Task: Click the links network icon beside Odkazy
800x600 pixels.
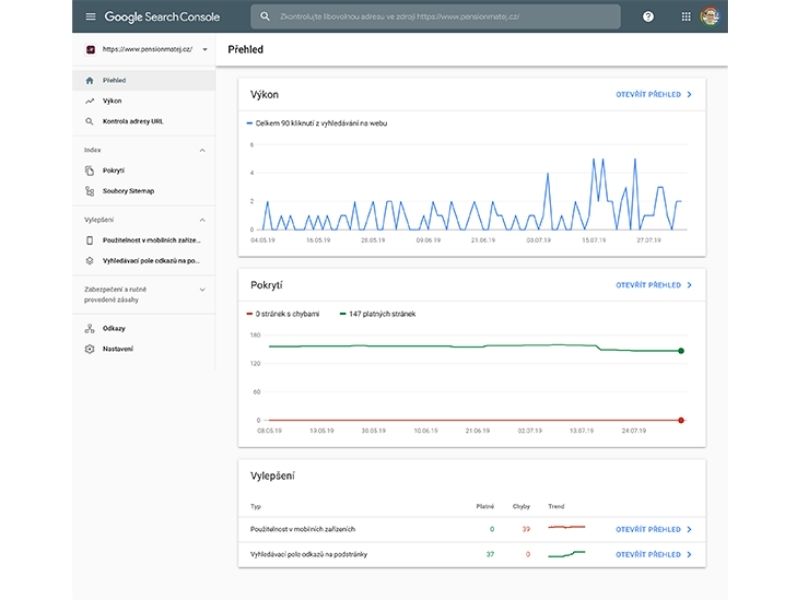Action: pyautogui.click(x=90, y=329)
